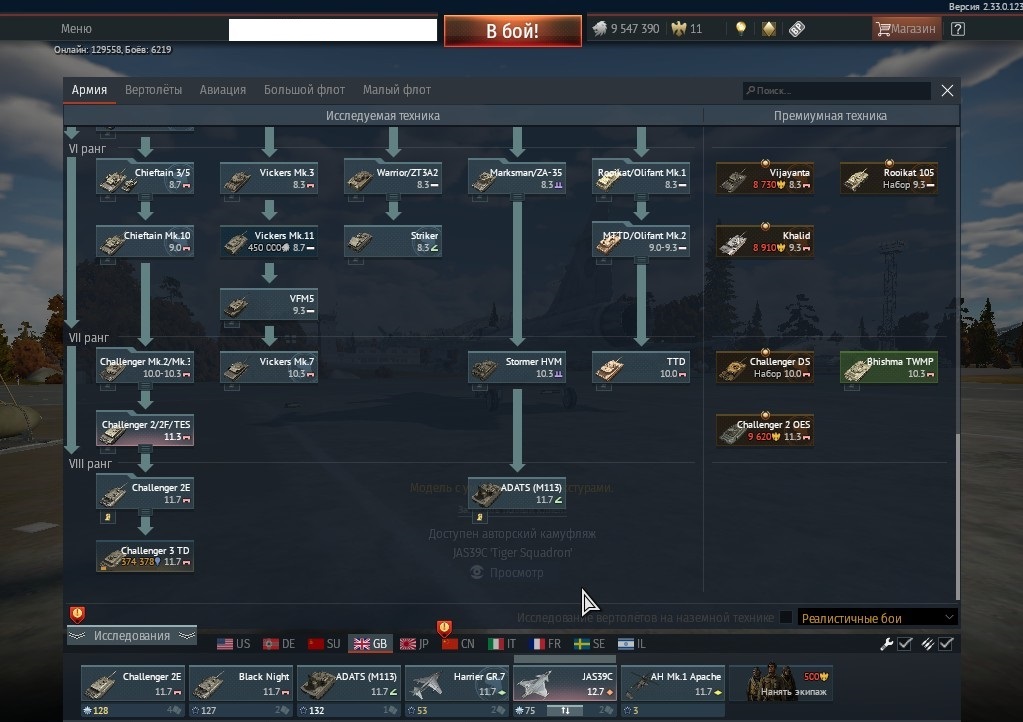Click the silver lions balance icon
The height and width of the screenshot is (722, 1023).
pyautogui.click(x=600, y=29)
